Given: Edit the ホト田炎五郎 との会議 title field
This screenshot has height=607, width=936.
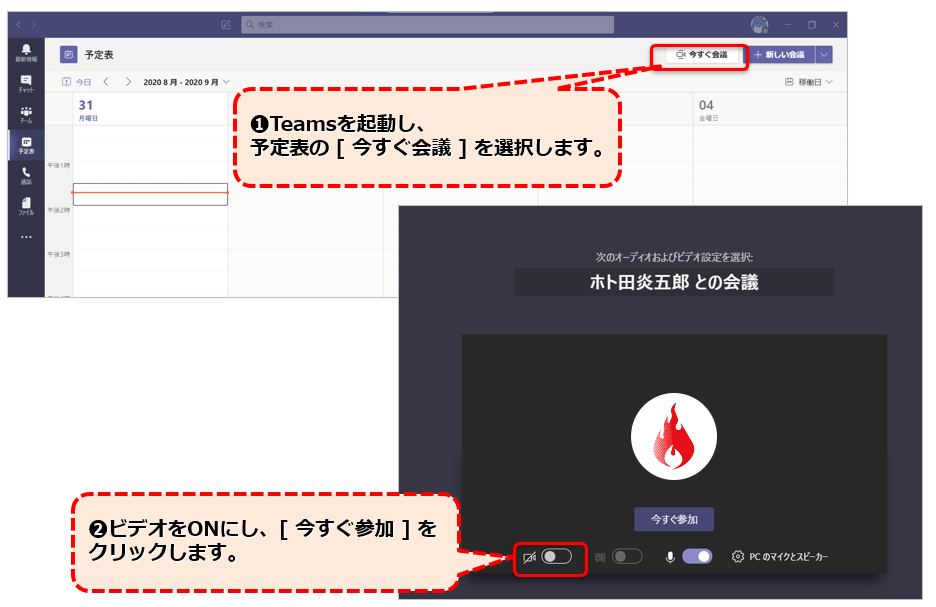Looking at the screenshot, I should pos(674,282).
